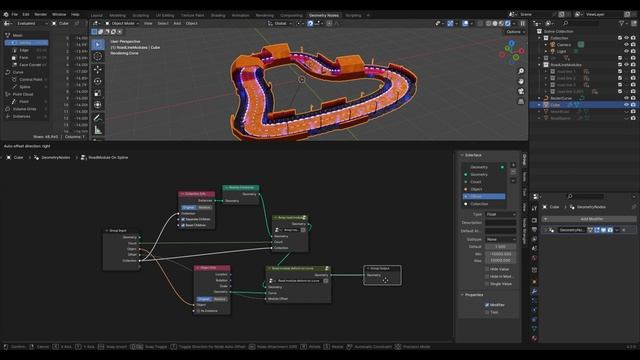This screenshot has height=360, width=640.
Task: Enable the Hide Value checkbox
Action: coord(487,269)
